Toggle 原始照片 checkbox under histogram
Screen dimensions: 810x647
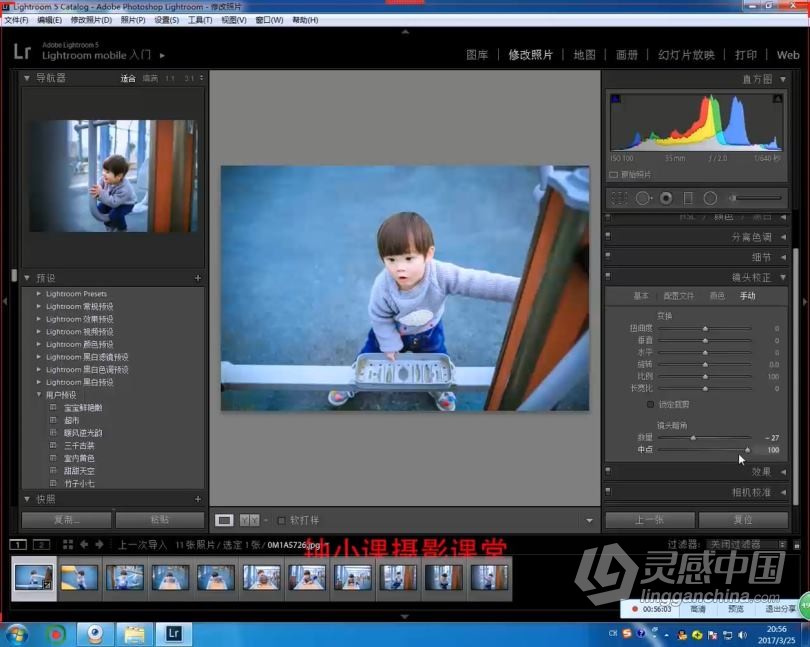pos(613,175)
